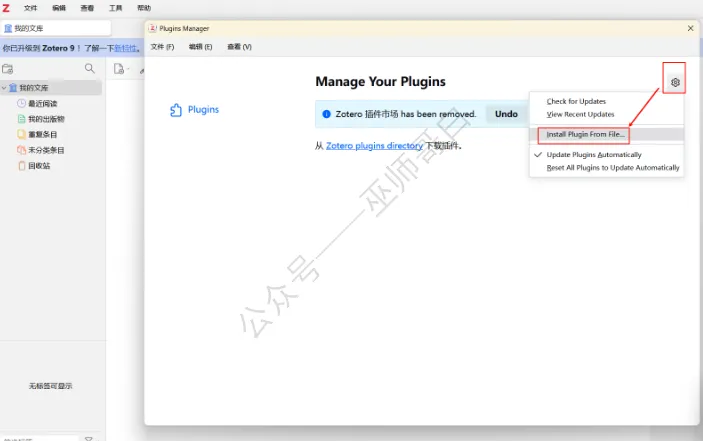
Task: Switch to the 我的文库 tab at top
Action: (x=56, y=28)
